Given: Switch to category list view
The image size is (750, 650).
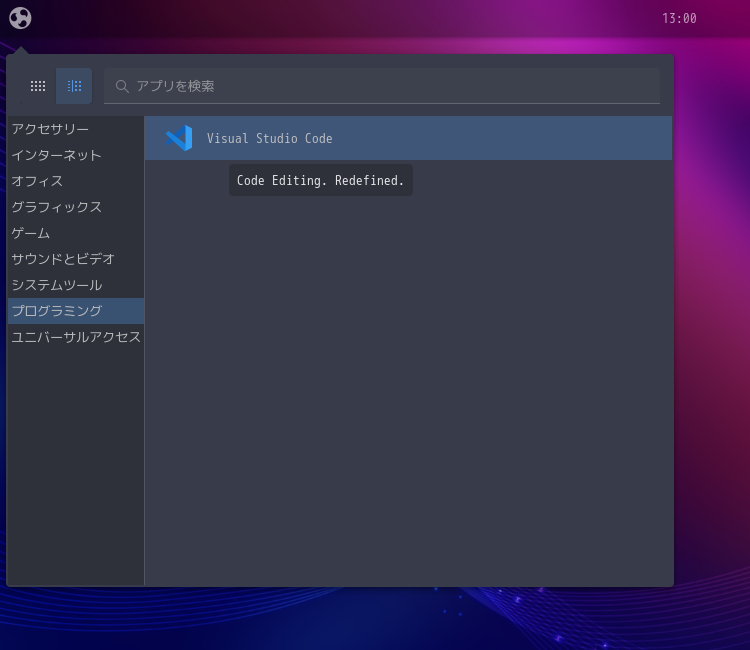Looking at the screenshot, I should click(x=74, y=86).
